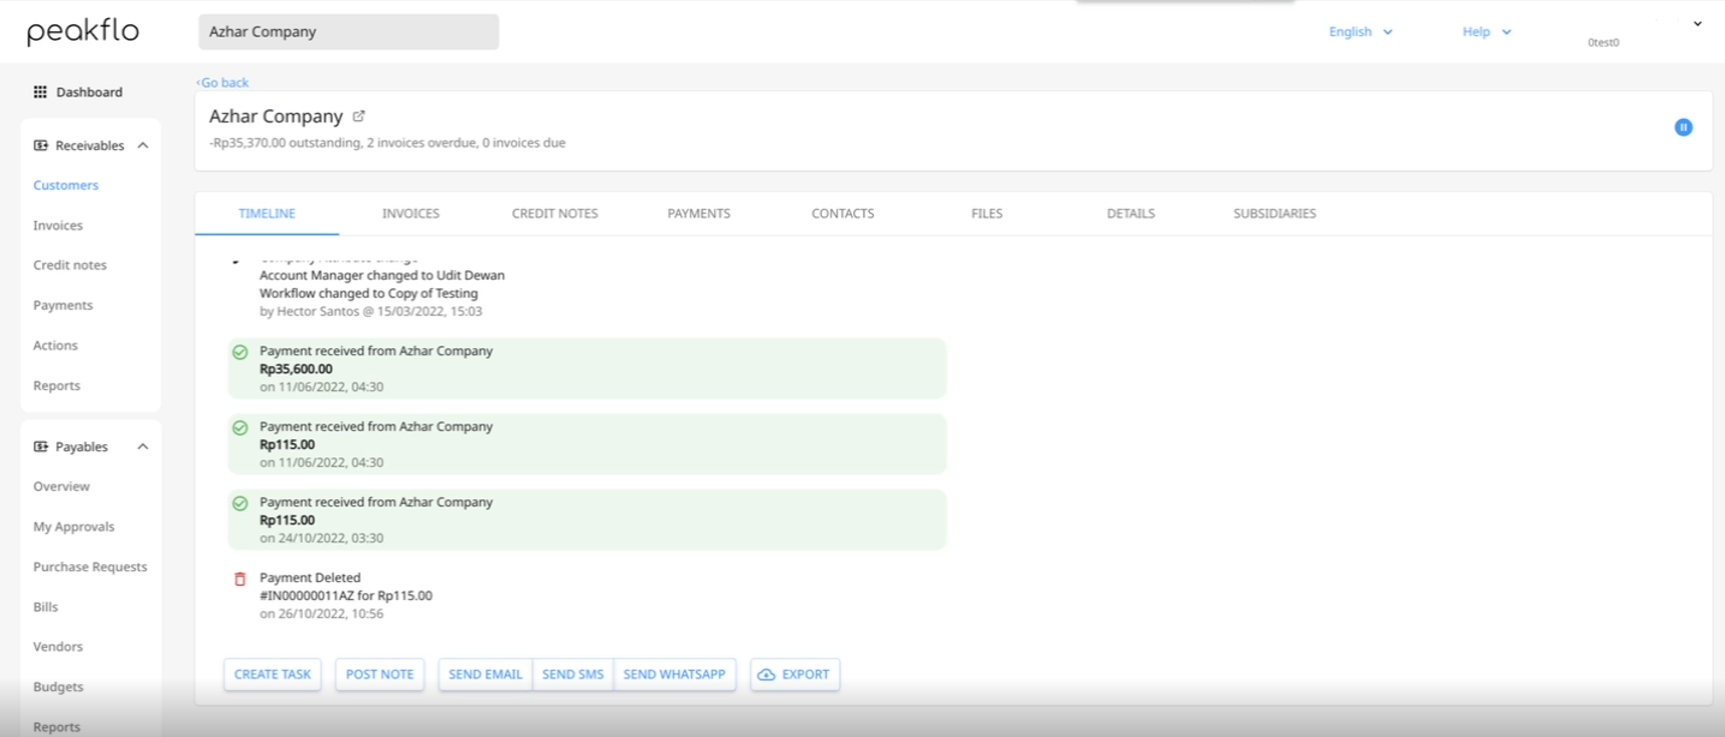The width and height of the screenshot is (1725, 737).
Task: Open the user account dropdown arrow
Action: [1697, 24]
